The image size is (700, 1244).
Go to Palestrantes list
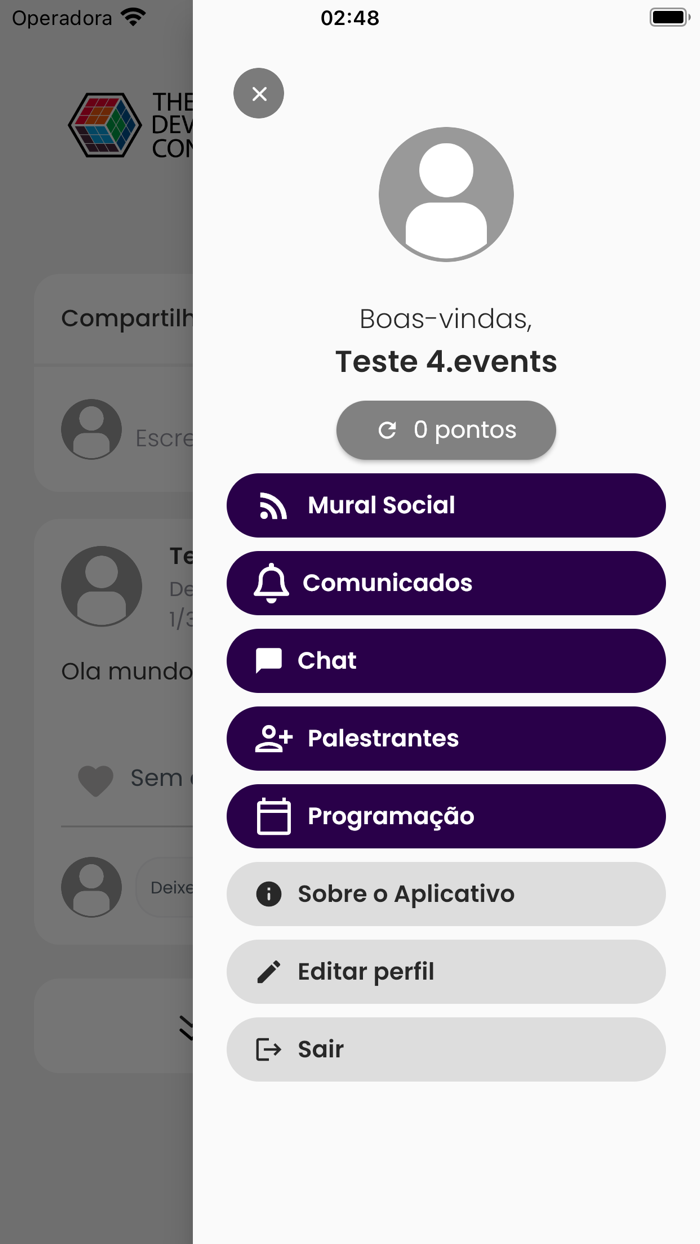(x=445, y=739)
